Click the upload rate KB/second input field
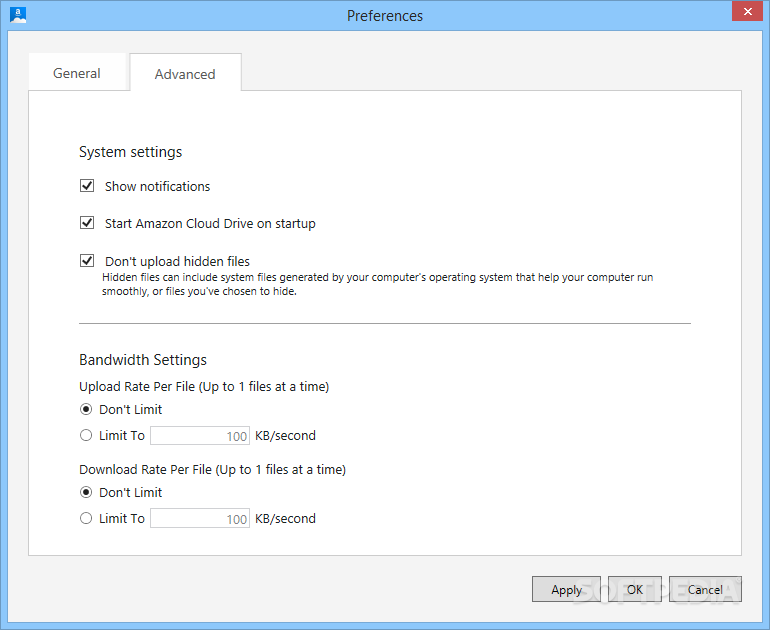Image resolution: width=770 pixels, height=630 pixels. point(200,436)
